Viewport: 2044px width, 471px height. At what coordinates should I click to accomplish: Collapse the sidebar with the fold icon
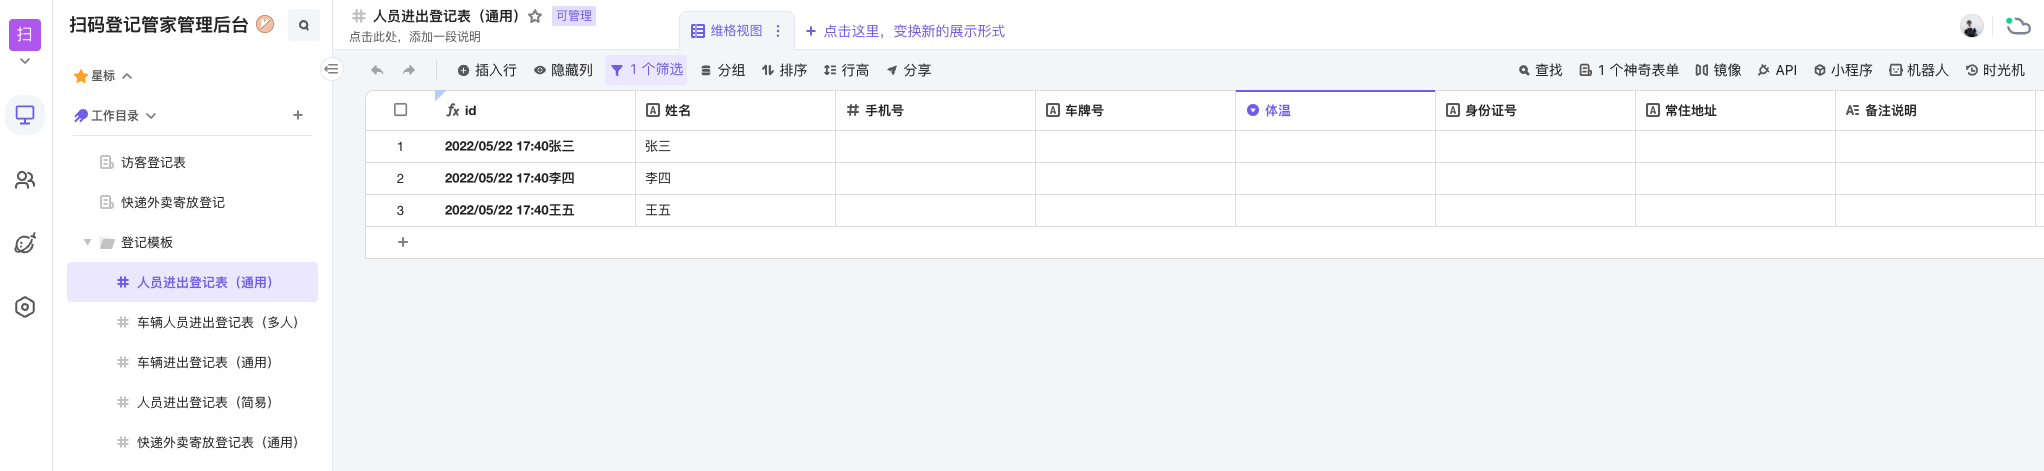click(332, 69)
